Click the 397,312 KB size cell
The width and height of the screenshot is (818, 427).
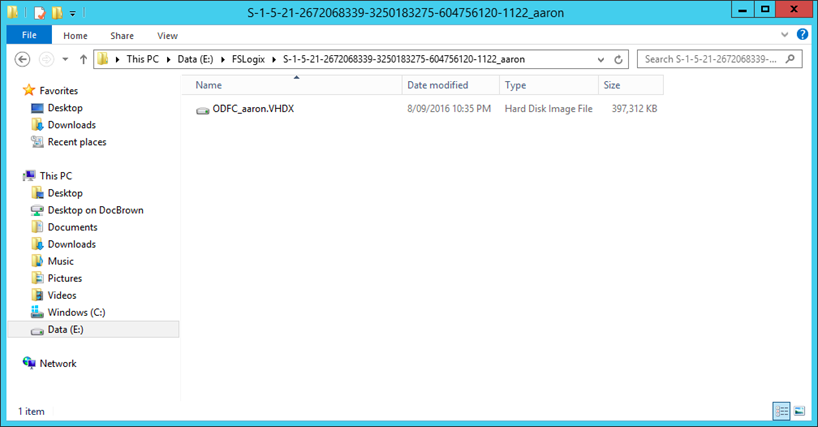(x=634, y=108)
